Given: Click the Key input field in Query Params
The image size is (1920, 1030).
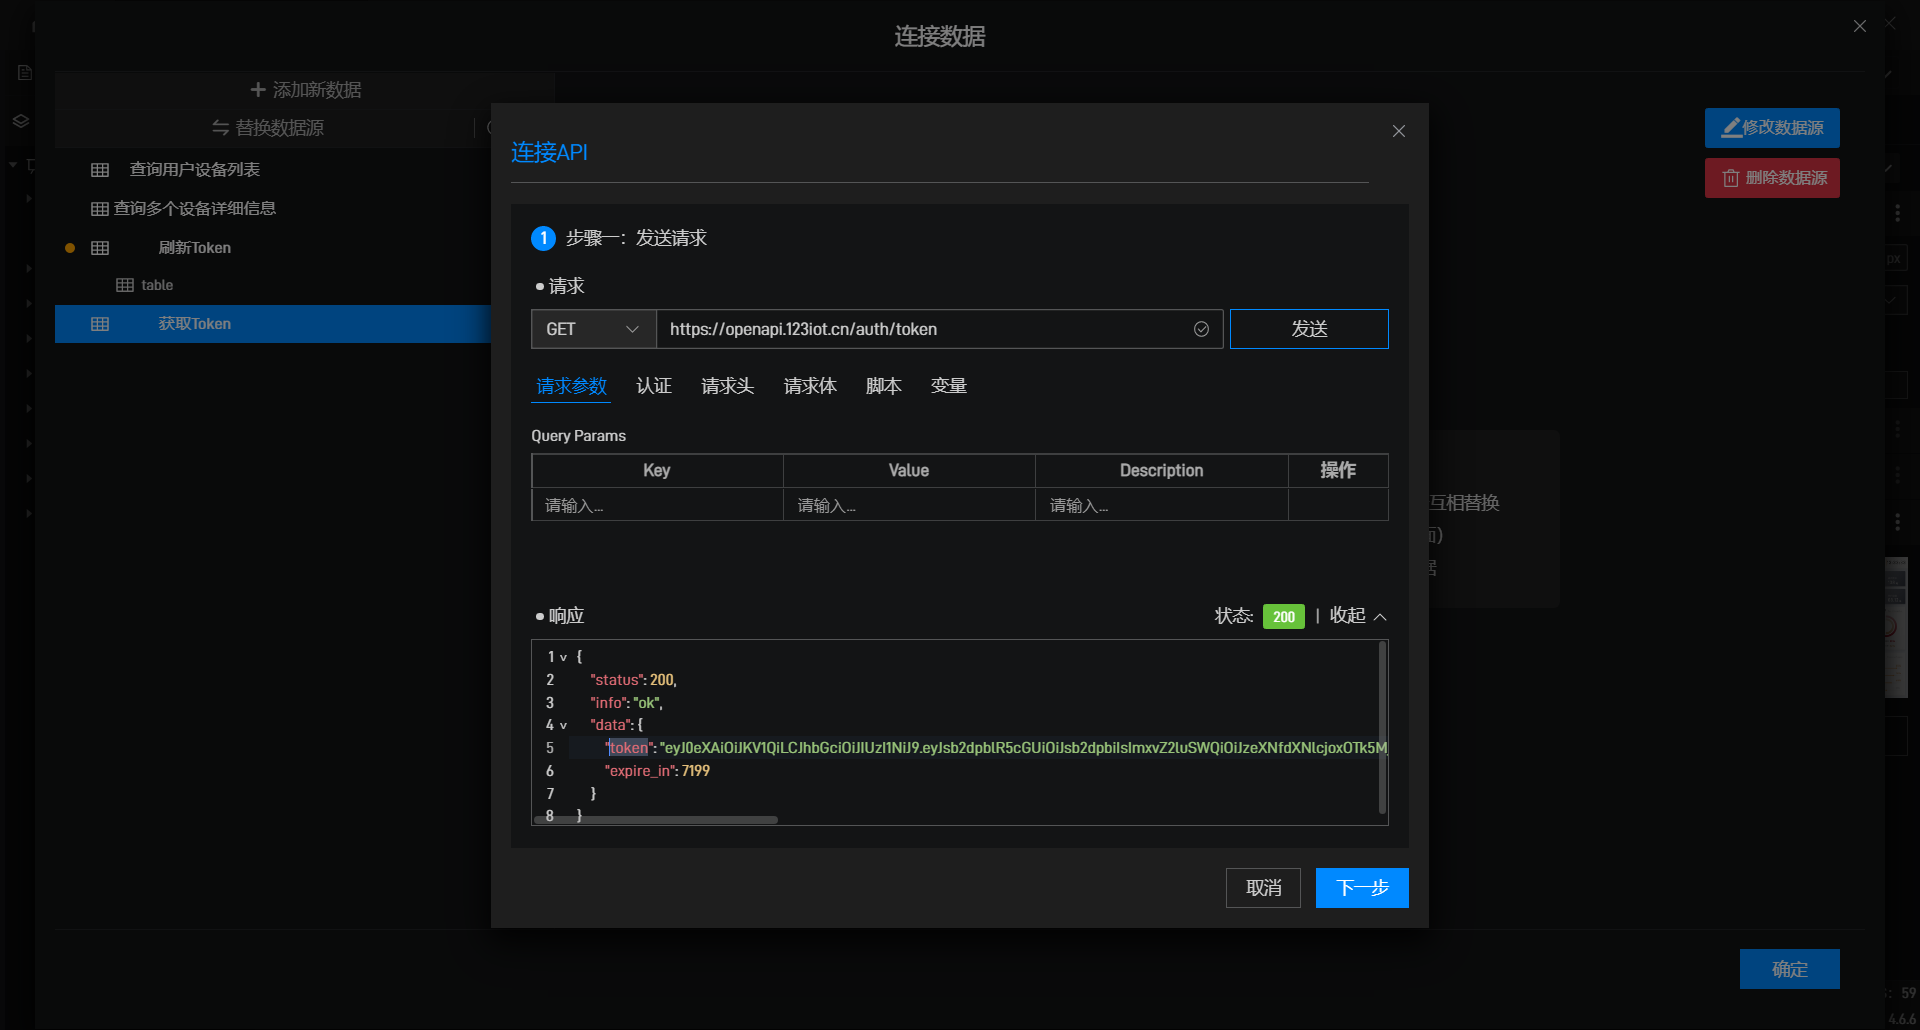Looking at the screenshot, I should [657, 505].
